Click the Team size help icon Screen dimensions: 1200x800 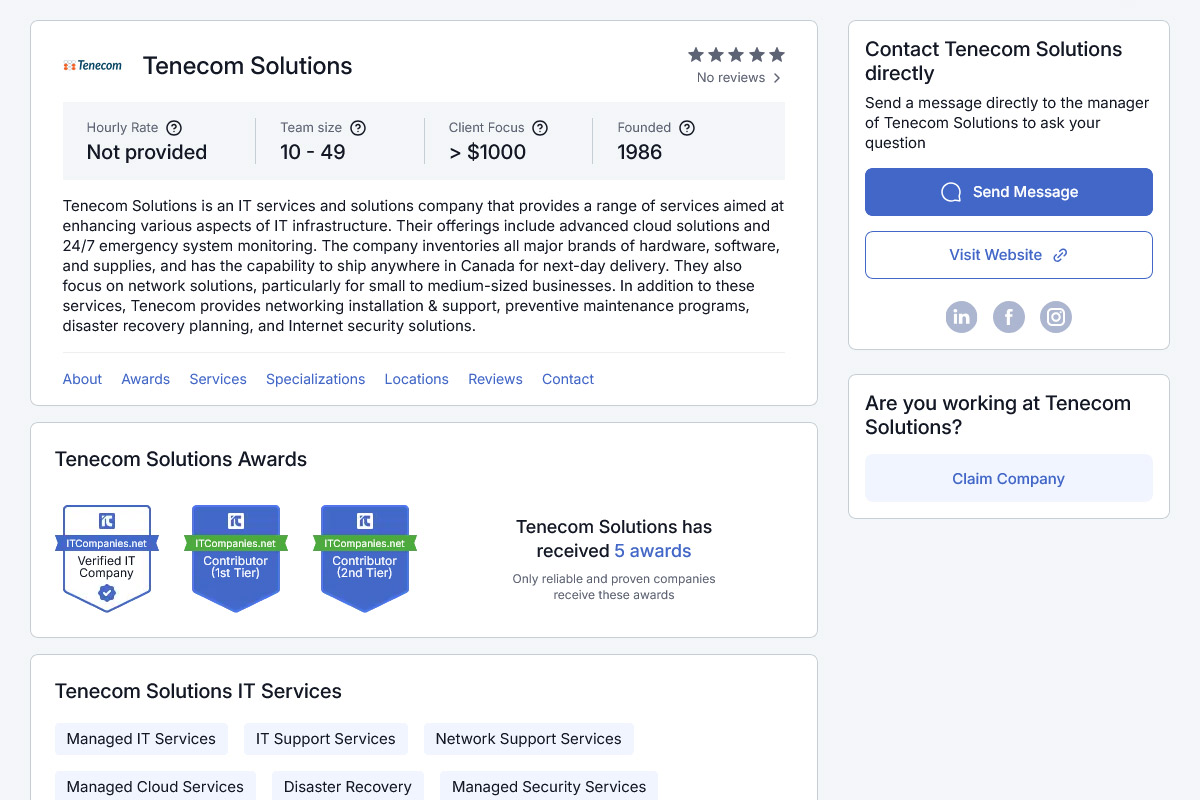[x=358, y=128]
